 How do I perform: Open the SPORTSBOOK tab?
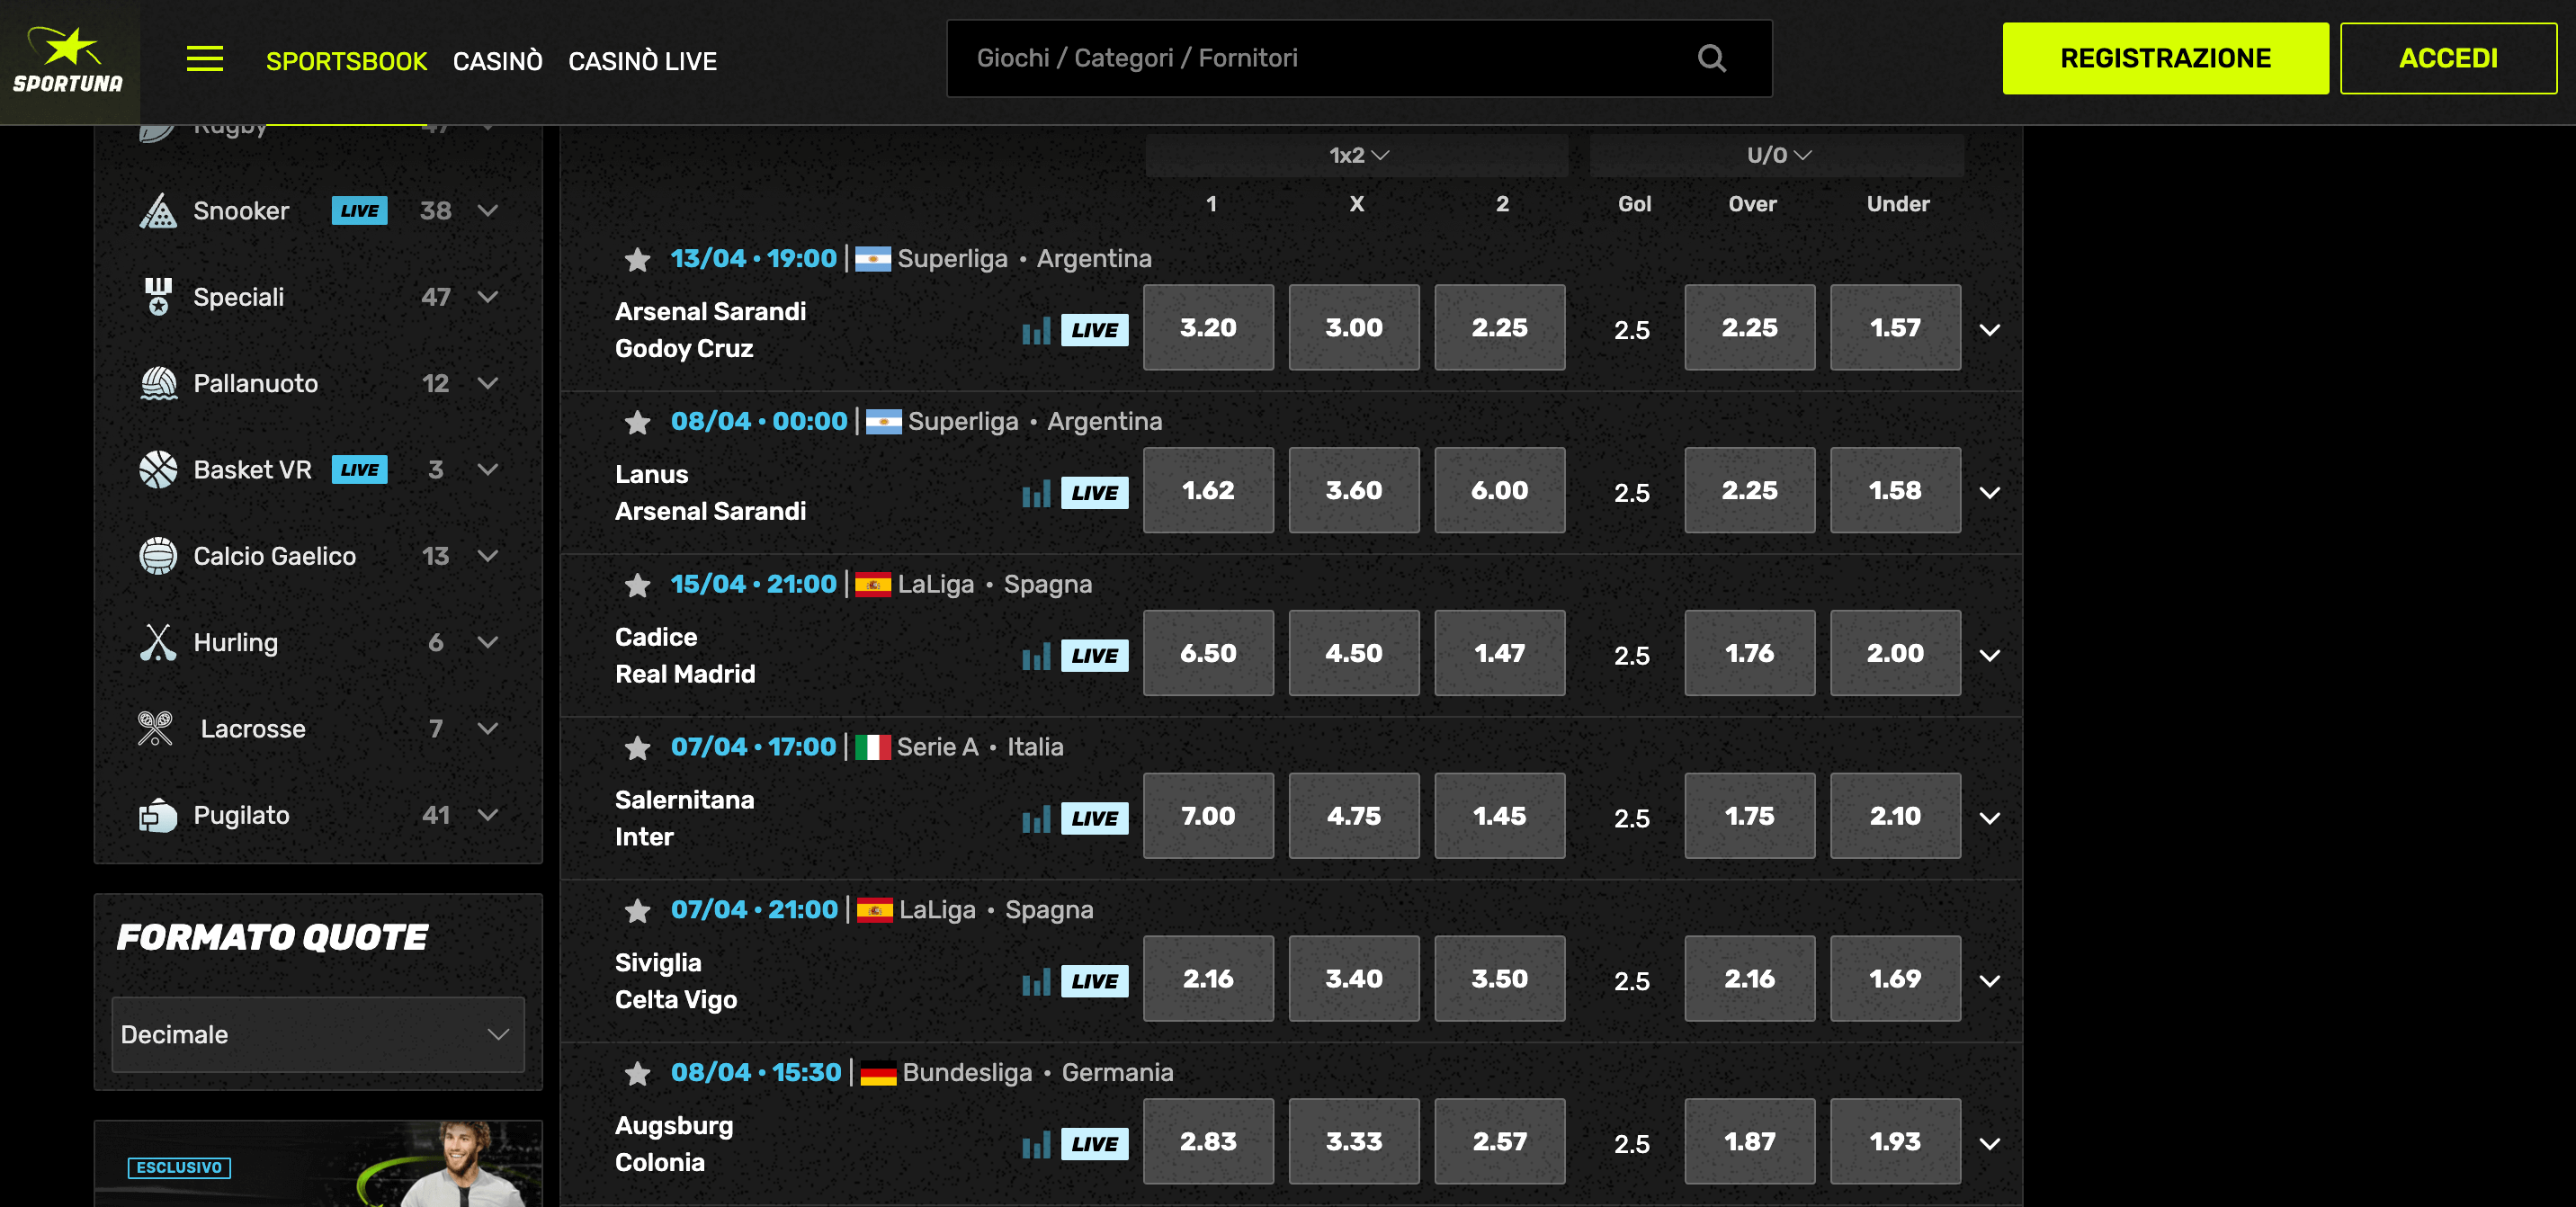(346, 61)
